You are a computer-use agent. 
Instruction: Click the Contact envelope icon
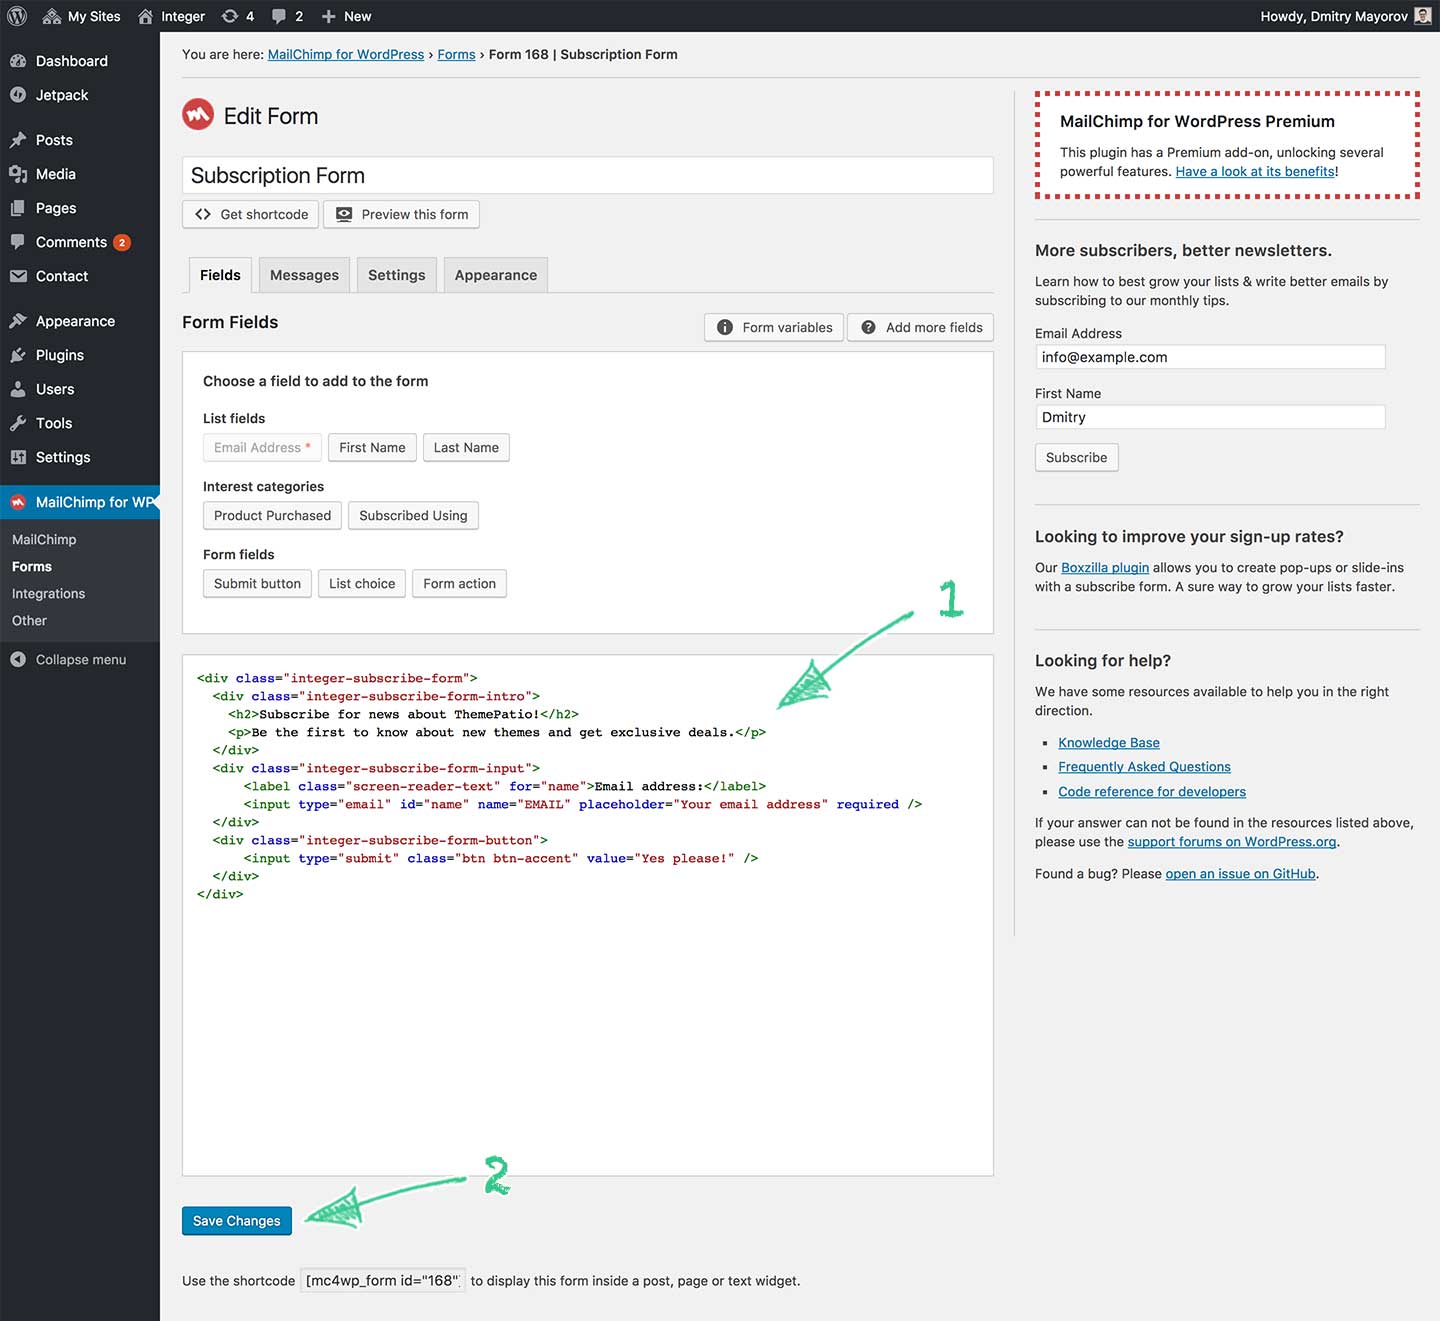(x=18, y=276)
